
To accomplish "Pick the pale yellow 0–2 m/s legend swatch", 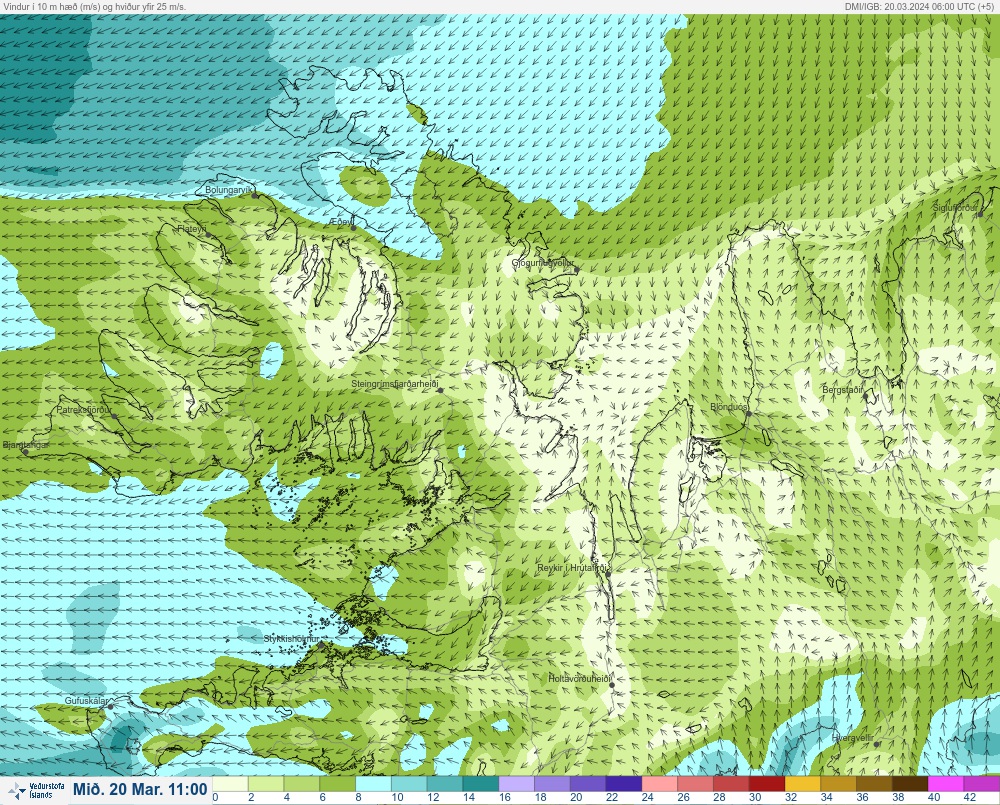I will (x=230, y=783).
